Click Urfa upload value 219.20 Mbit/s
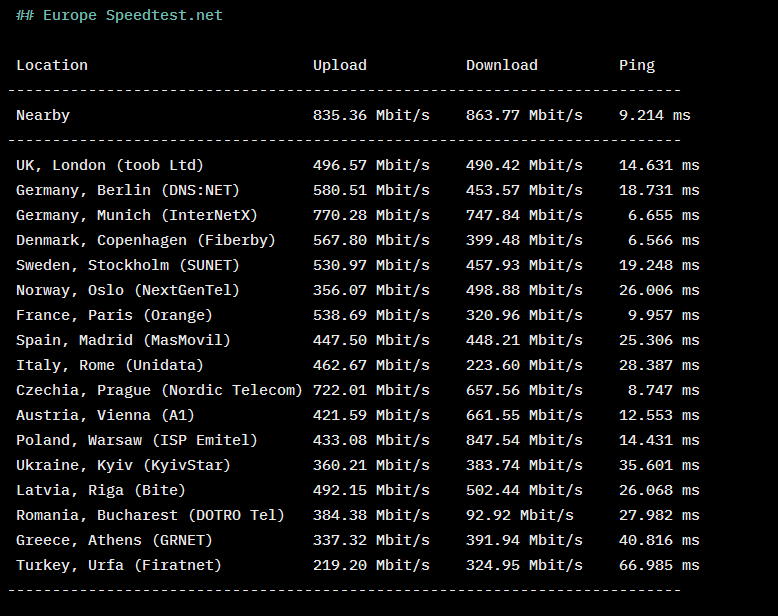This screenshot has width=778, height=616. [x=371, y=565]
